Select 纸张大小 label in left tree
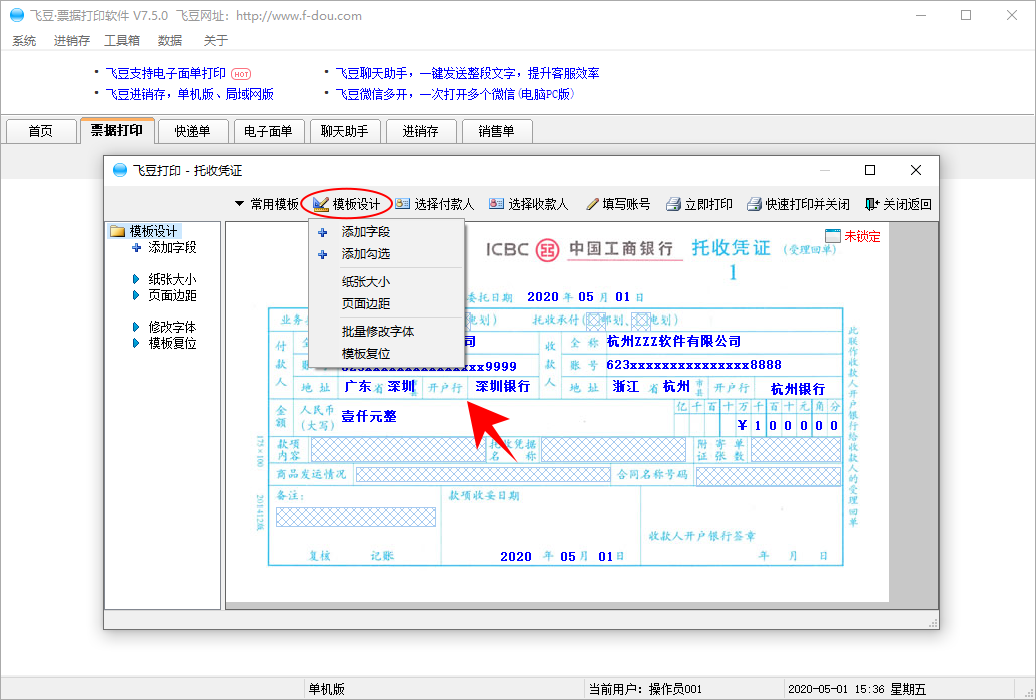Viewport: 1036px width, 700px height. click(172, 280)
